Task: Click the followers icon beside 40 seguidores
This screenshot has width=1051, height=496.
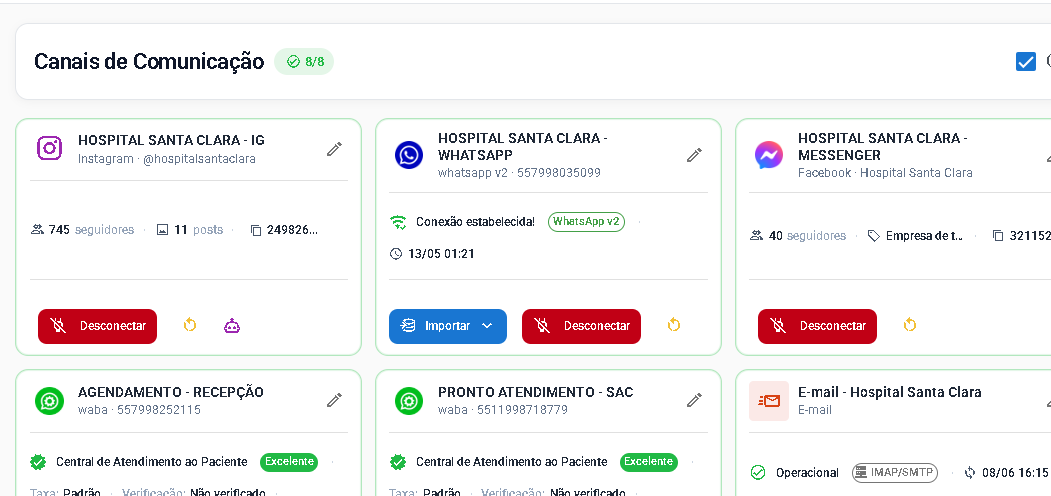Action: tap(757, 236)
